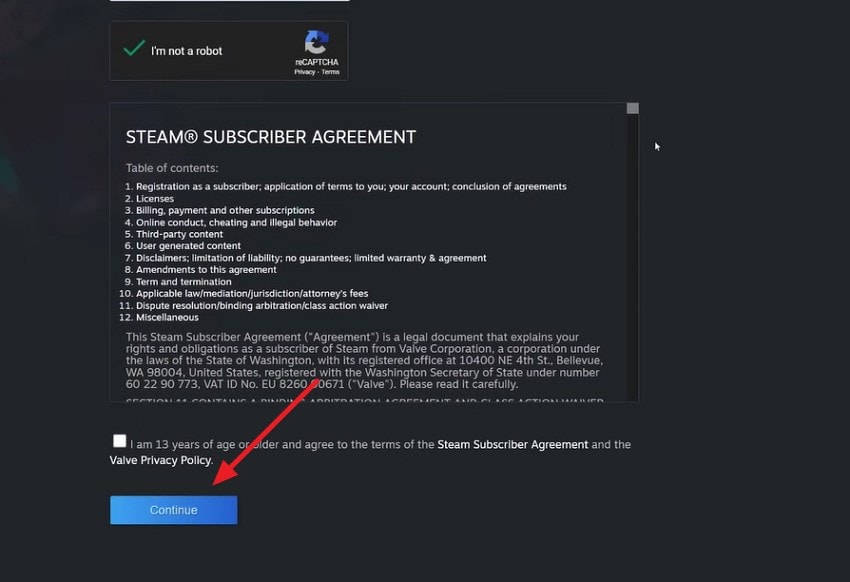
Task: Click the 'Amendments to this agreement' entry
Action: pos(203,269)
